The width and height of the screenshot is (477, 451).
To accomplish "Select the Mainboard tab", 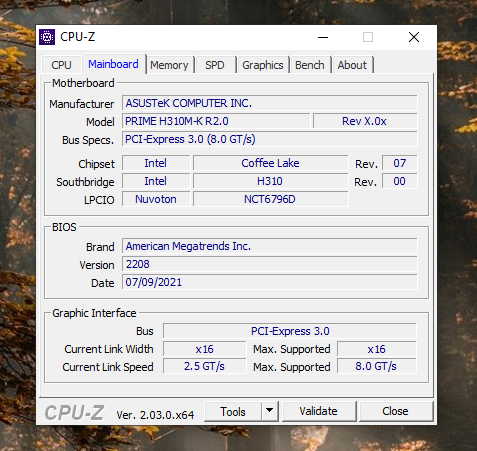I will coord(113,64).
